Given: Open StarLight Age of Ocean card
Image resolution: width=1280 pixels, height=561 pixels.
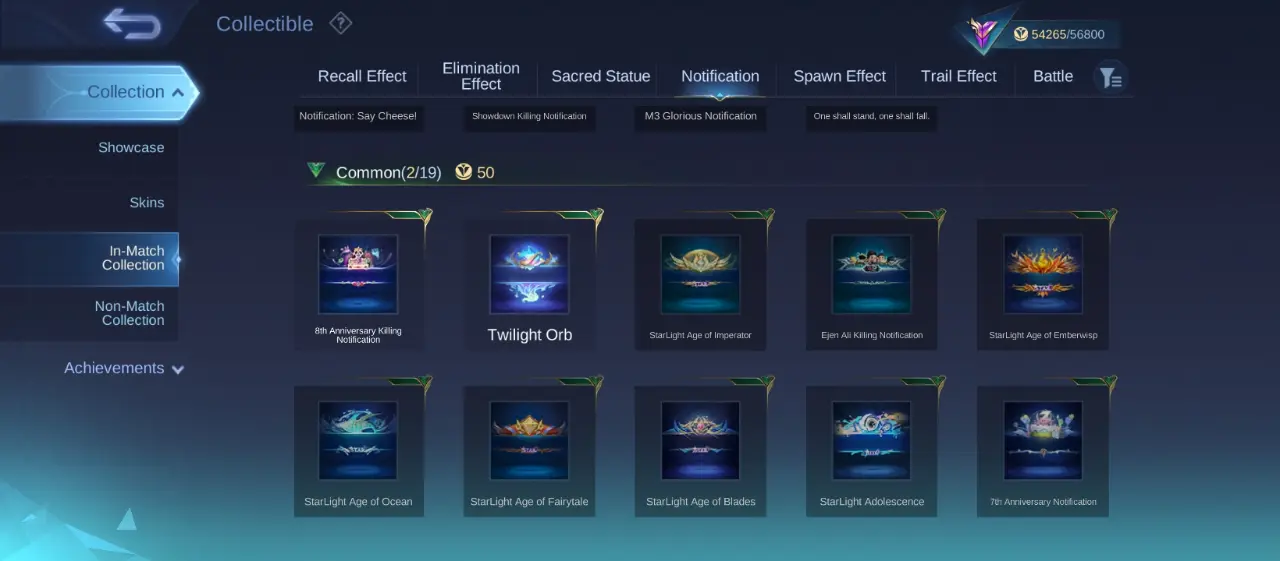Looking at the screenshot, I should (x=358, y=452).
